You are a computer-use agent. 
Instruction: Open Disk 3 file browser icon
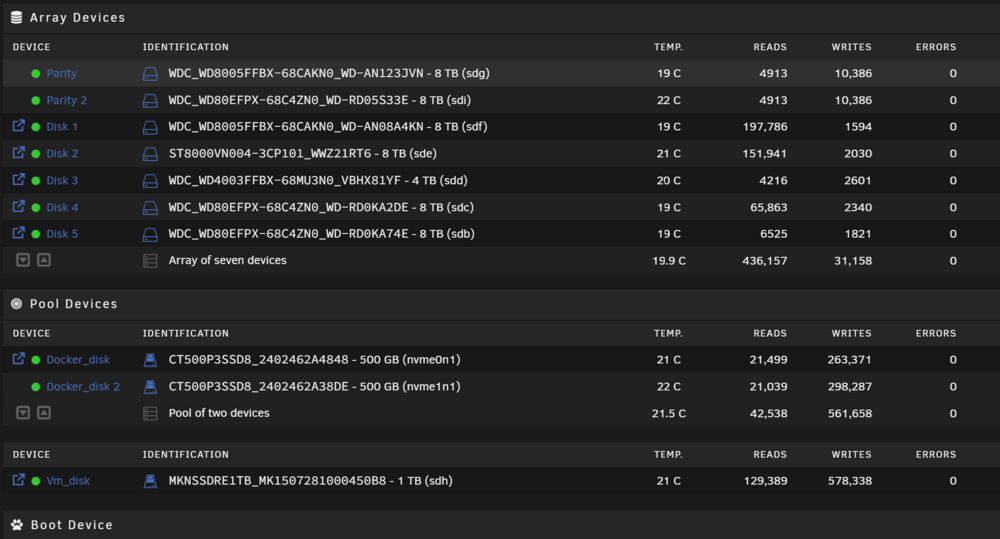(x=18, y=179)
